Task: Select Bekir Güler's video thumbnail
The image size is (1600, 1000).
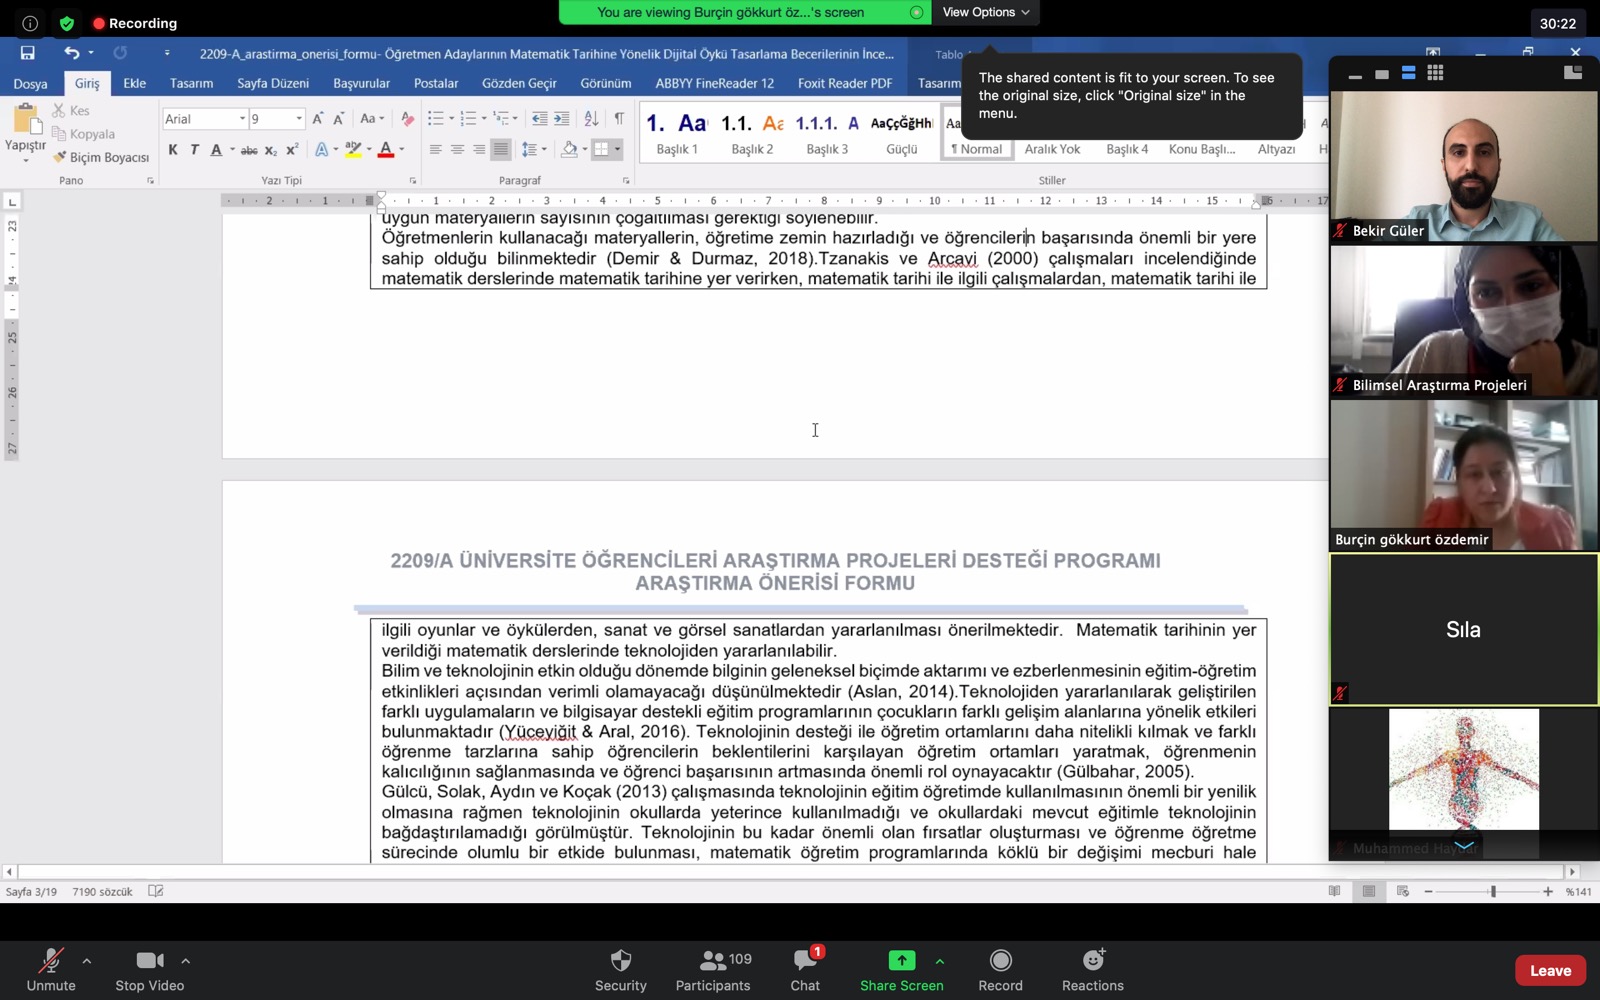Action: coord(1463,166)
